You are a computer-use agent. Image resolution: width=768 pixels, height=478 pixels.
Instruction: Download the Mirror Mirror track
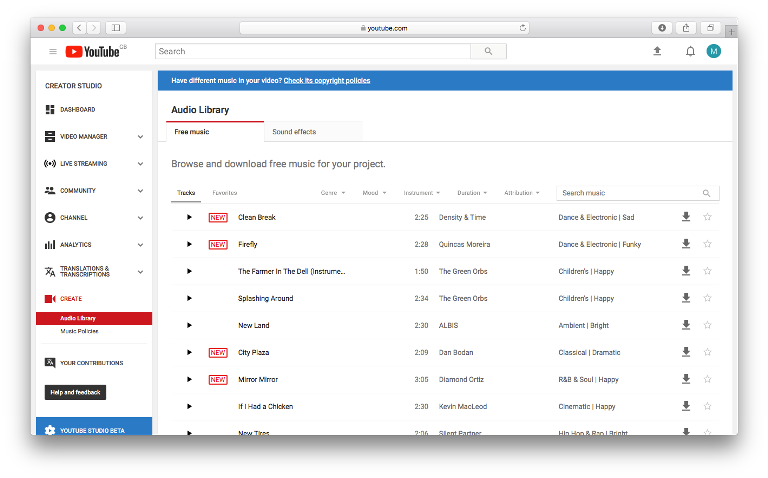(x=686, y=379)
